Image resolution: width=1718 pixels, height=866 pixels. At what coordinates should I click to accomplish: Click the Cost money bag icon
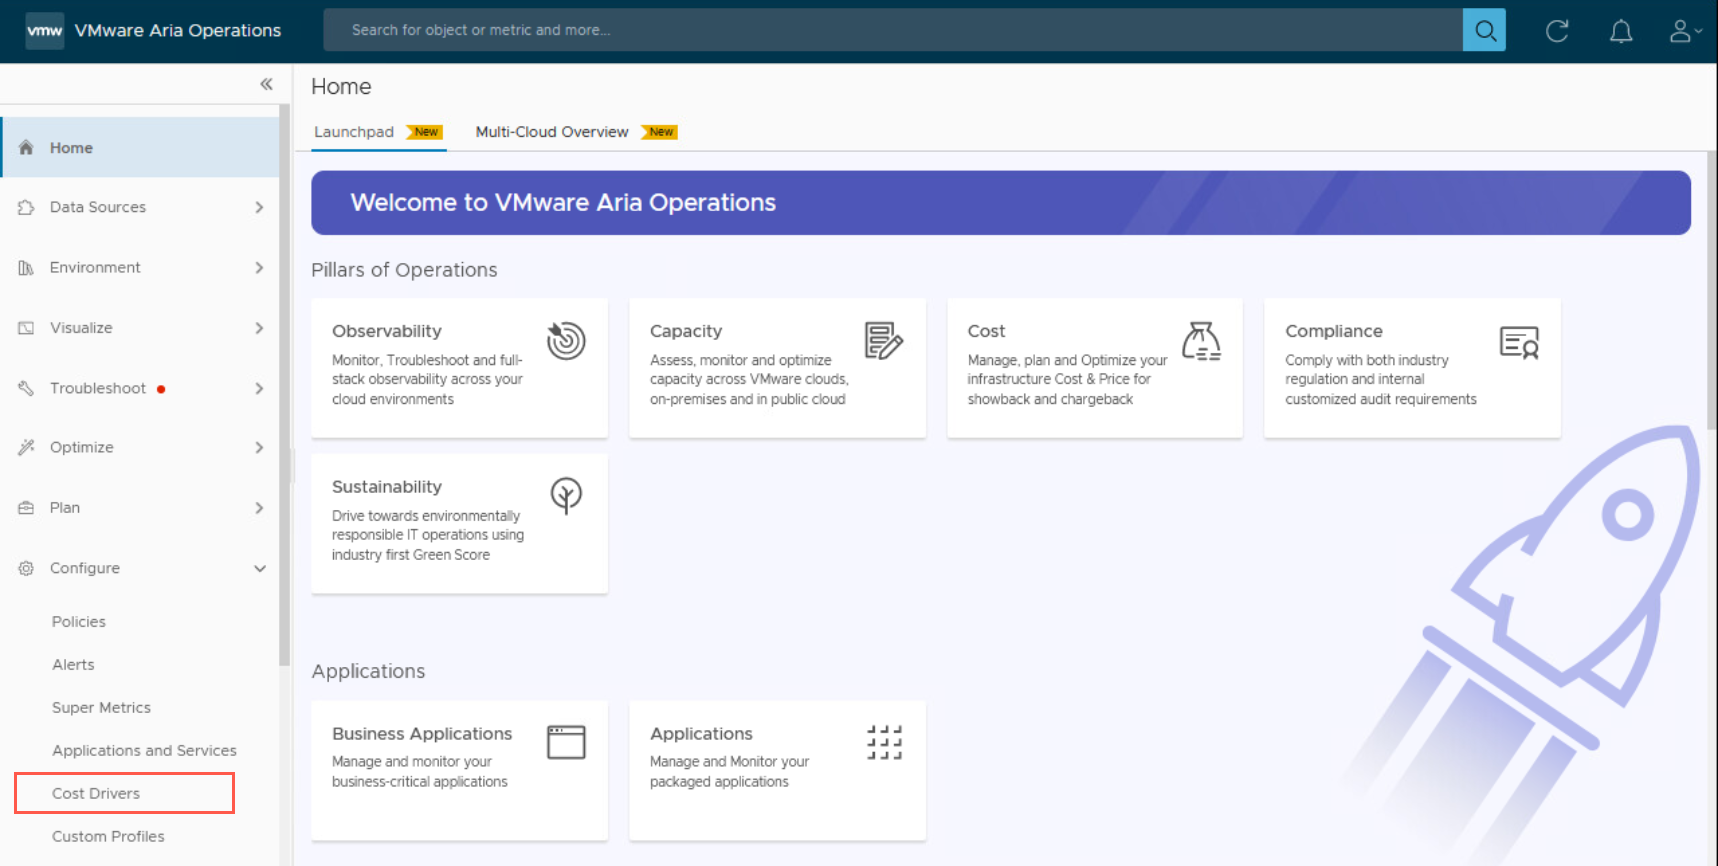coord(1201,341)
